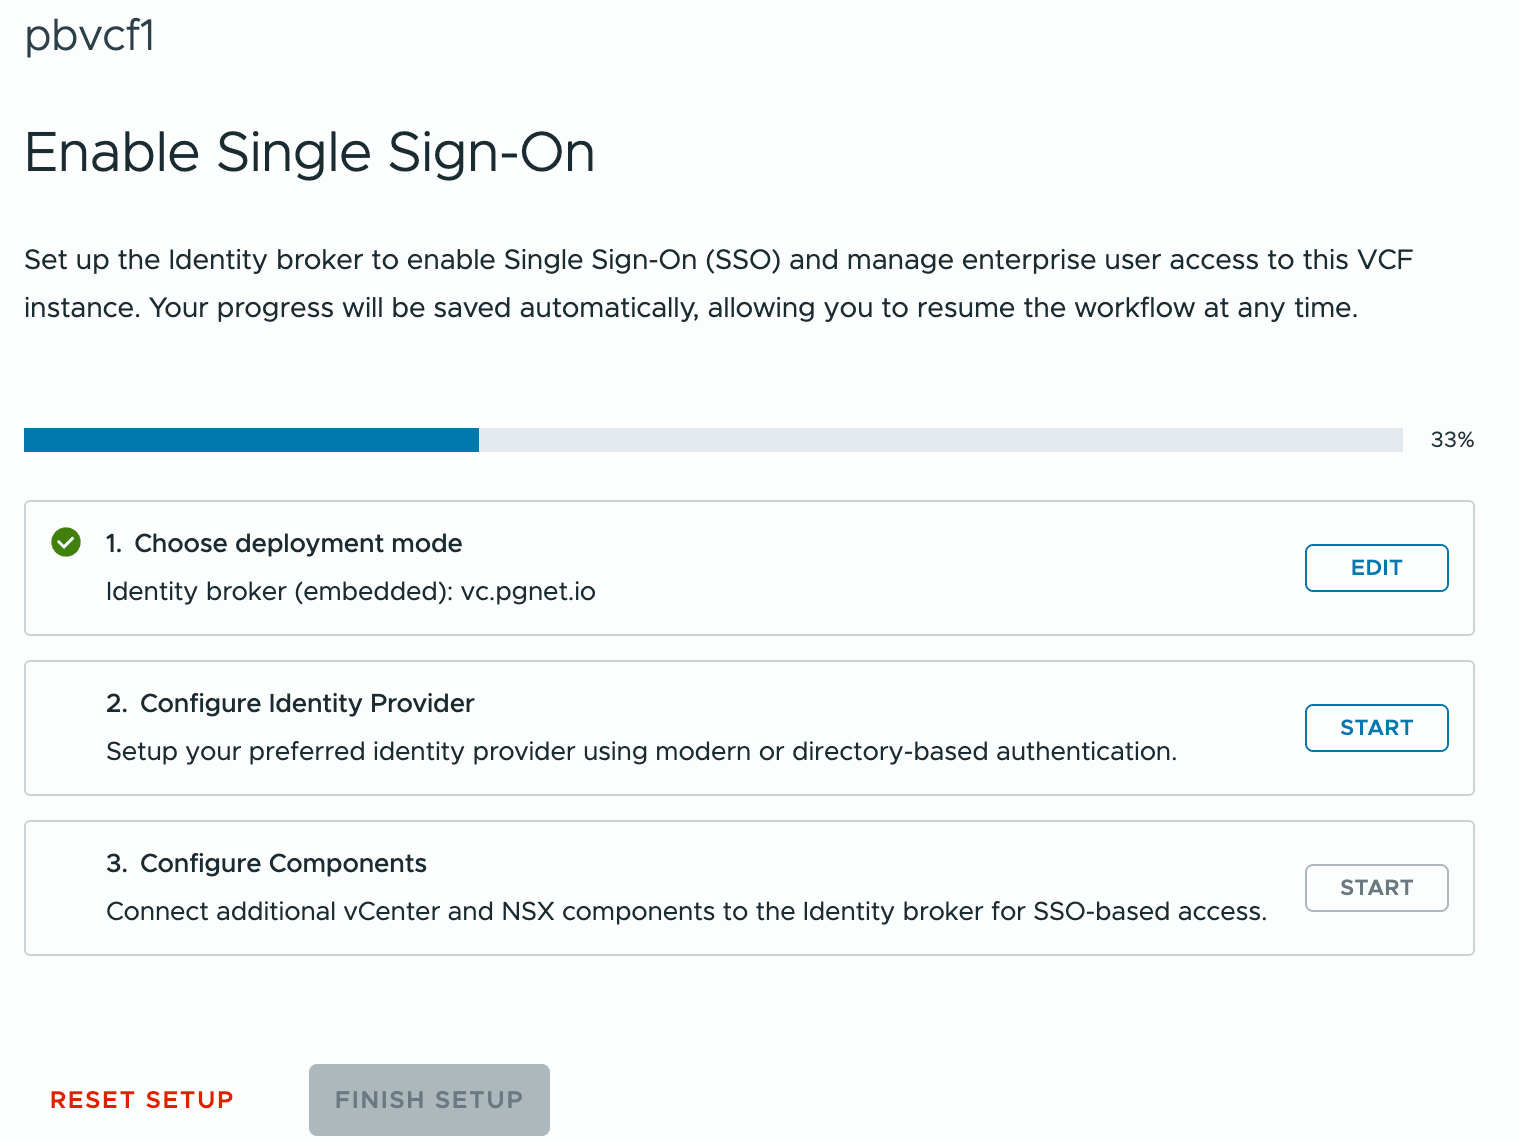The height and width of the screenshot is (1140, 1520).
Task: Start the Configure Components step
Action: click(1376, 888)
